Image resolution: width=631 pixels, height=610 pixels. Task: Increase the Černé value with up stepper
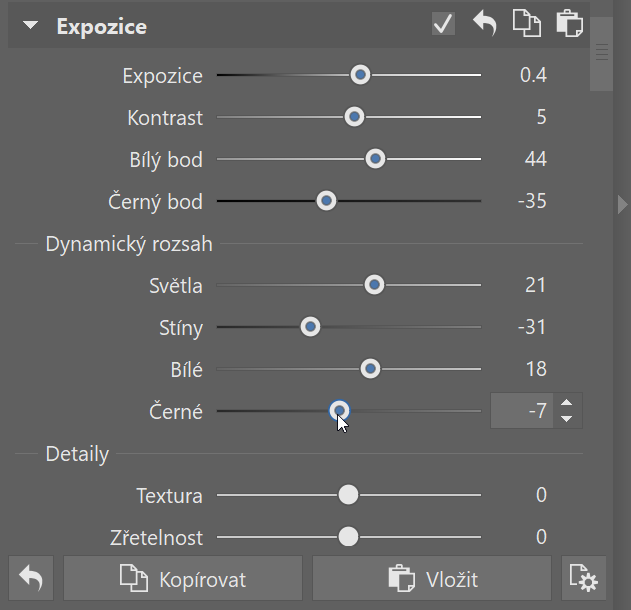[567, 403]
